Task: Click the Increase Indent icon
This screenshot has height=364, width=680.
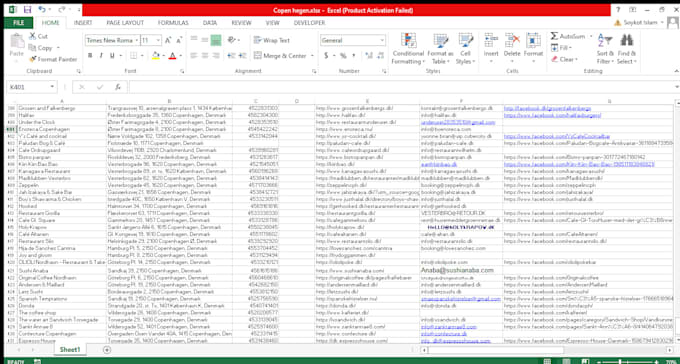Action: (242, 56)
